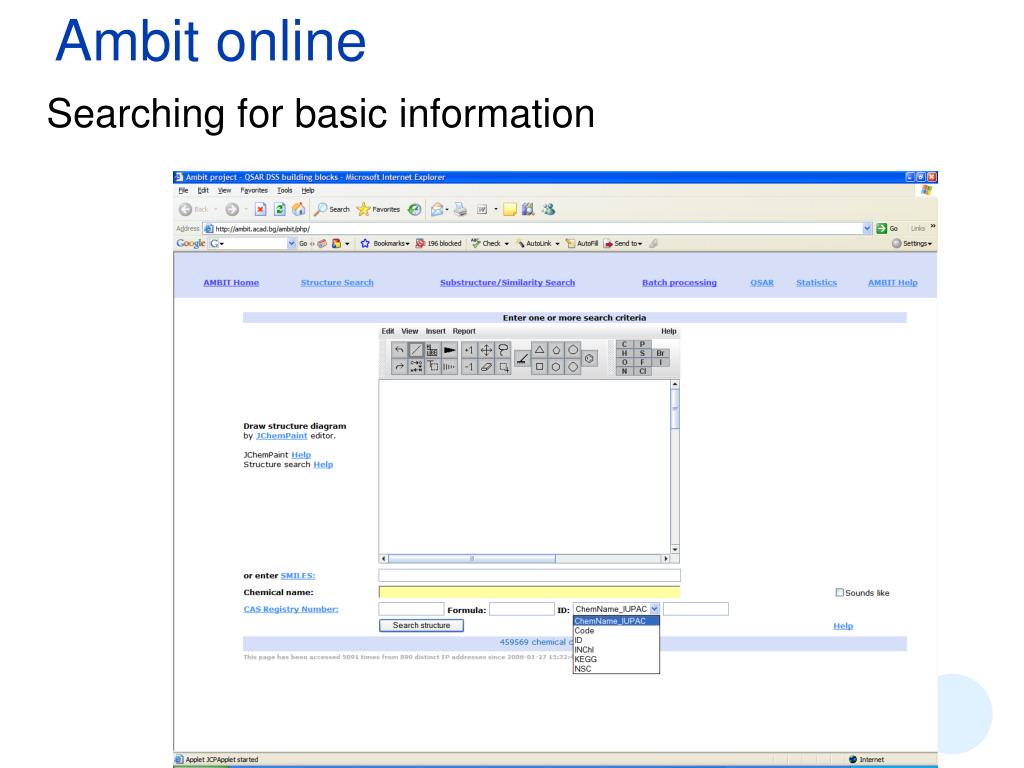
Task: Pick the oxygen O element button
Action: 624,362
